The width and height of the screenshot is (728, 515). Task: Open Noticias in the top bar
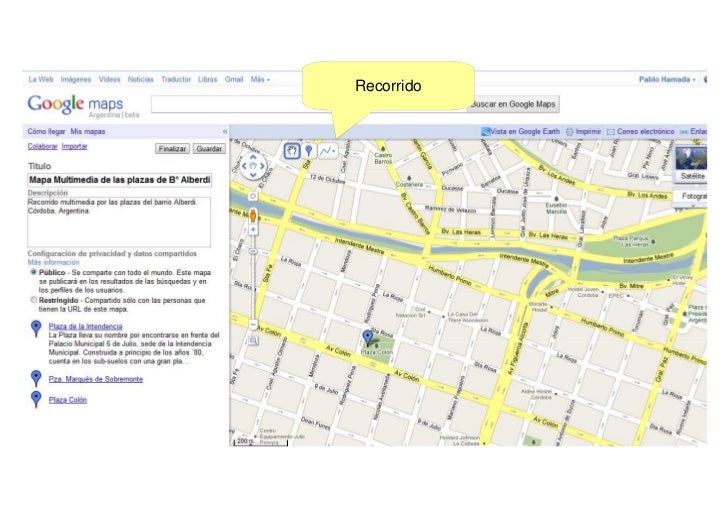140,79
